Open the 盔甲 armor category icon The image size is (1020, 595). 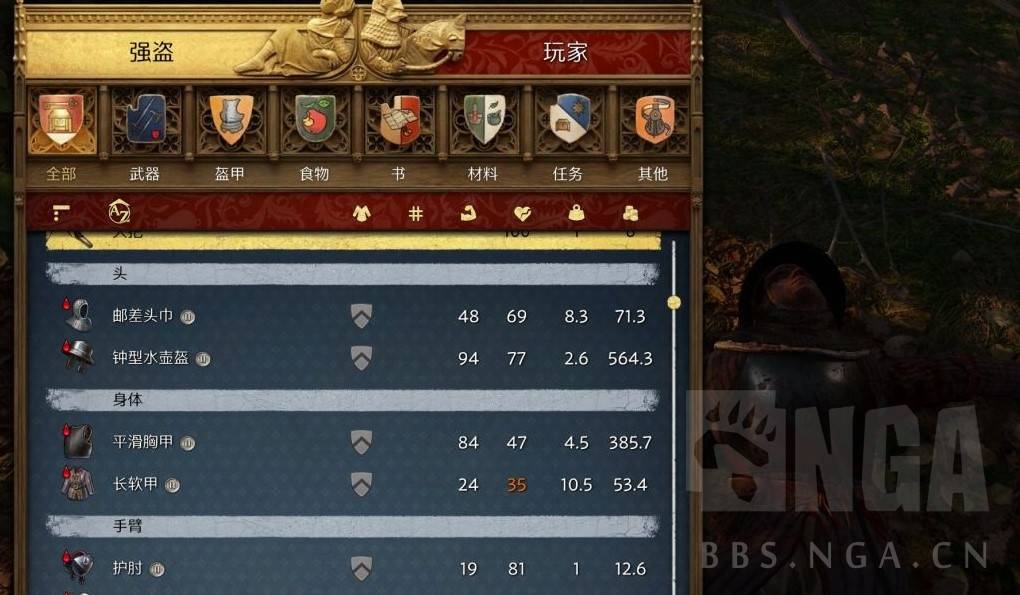click(x=231, y=120)
